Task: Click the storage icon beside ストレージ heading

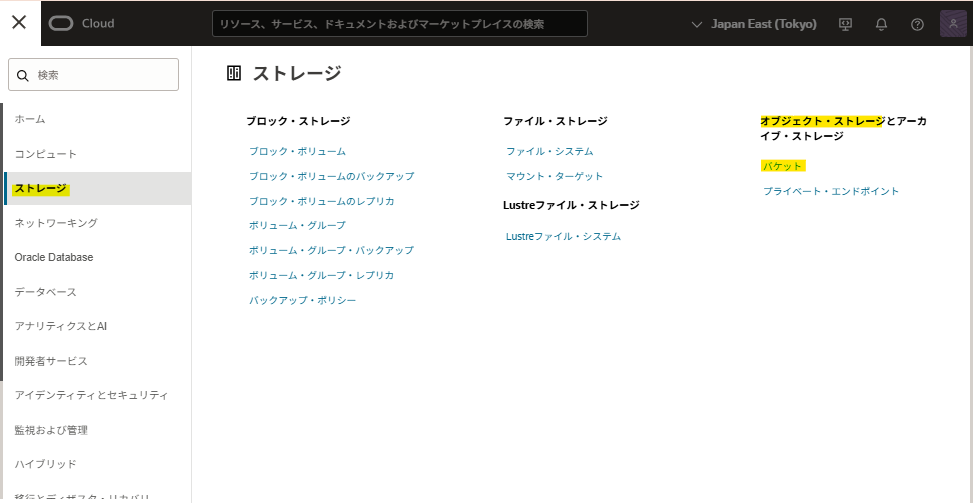Action: pyautogui.click(x=234, y=73)
